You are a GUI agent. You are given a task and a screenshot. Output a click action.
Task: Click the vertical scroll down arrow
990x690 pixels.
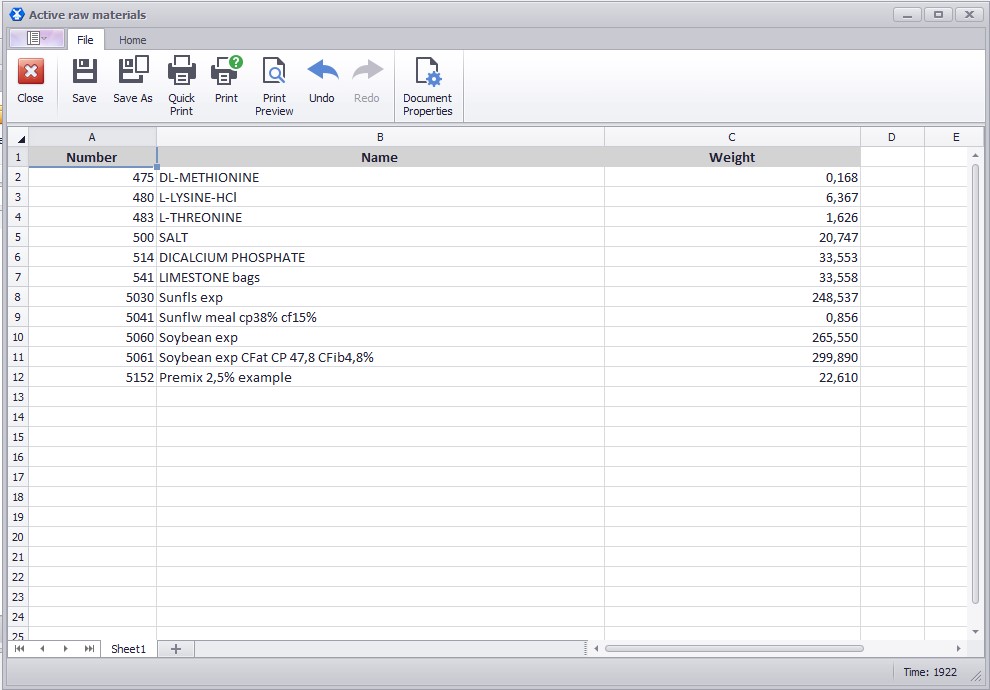(x=975, y=631)
